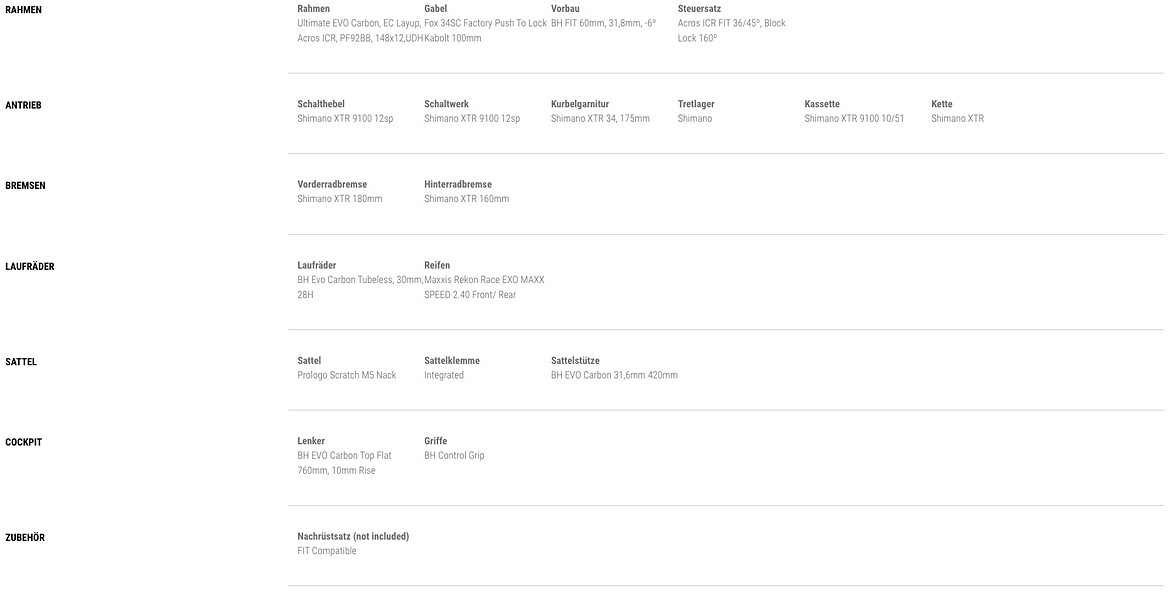The height and width of the screenshot is (593, 1170).
Task: Click the RAHMEN section heading
Action: point(23,10)
